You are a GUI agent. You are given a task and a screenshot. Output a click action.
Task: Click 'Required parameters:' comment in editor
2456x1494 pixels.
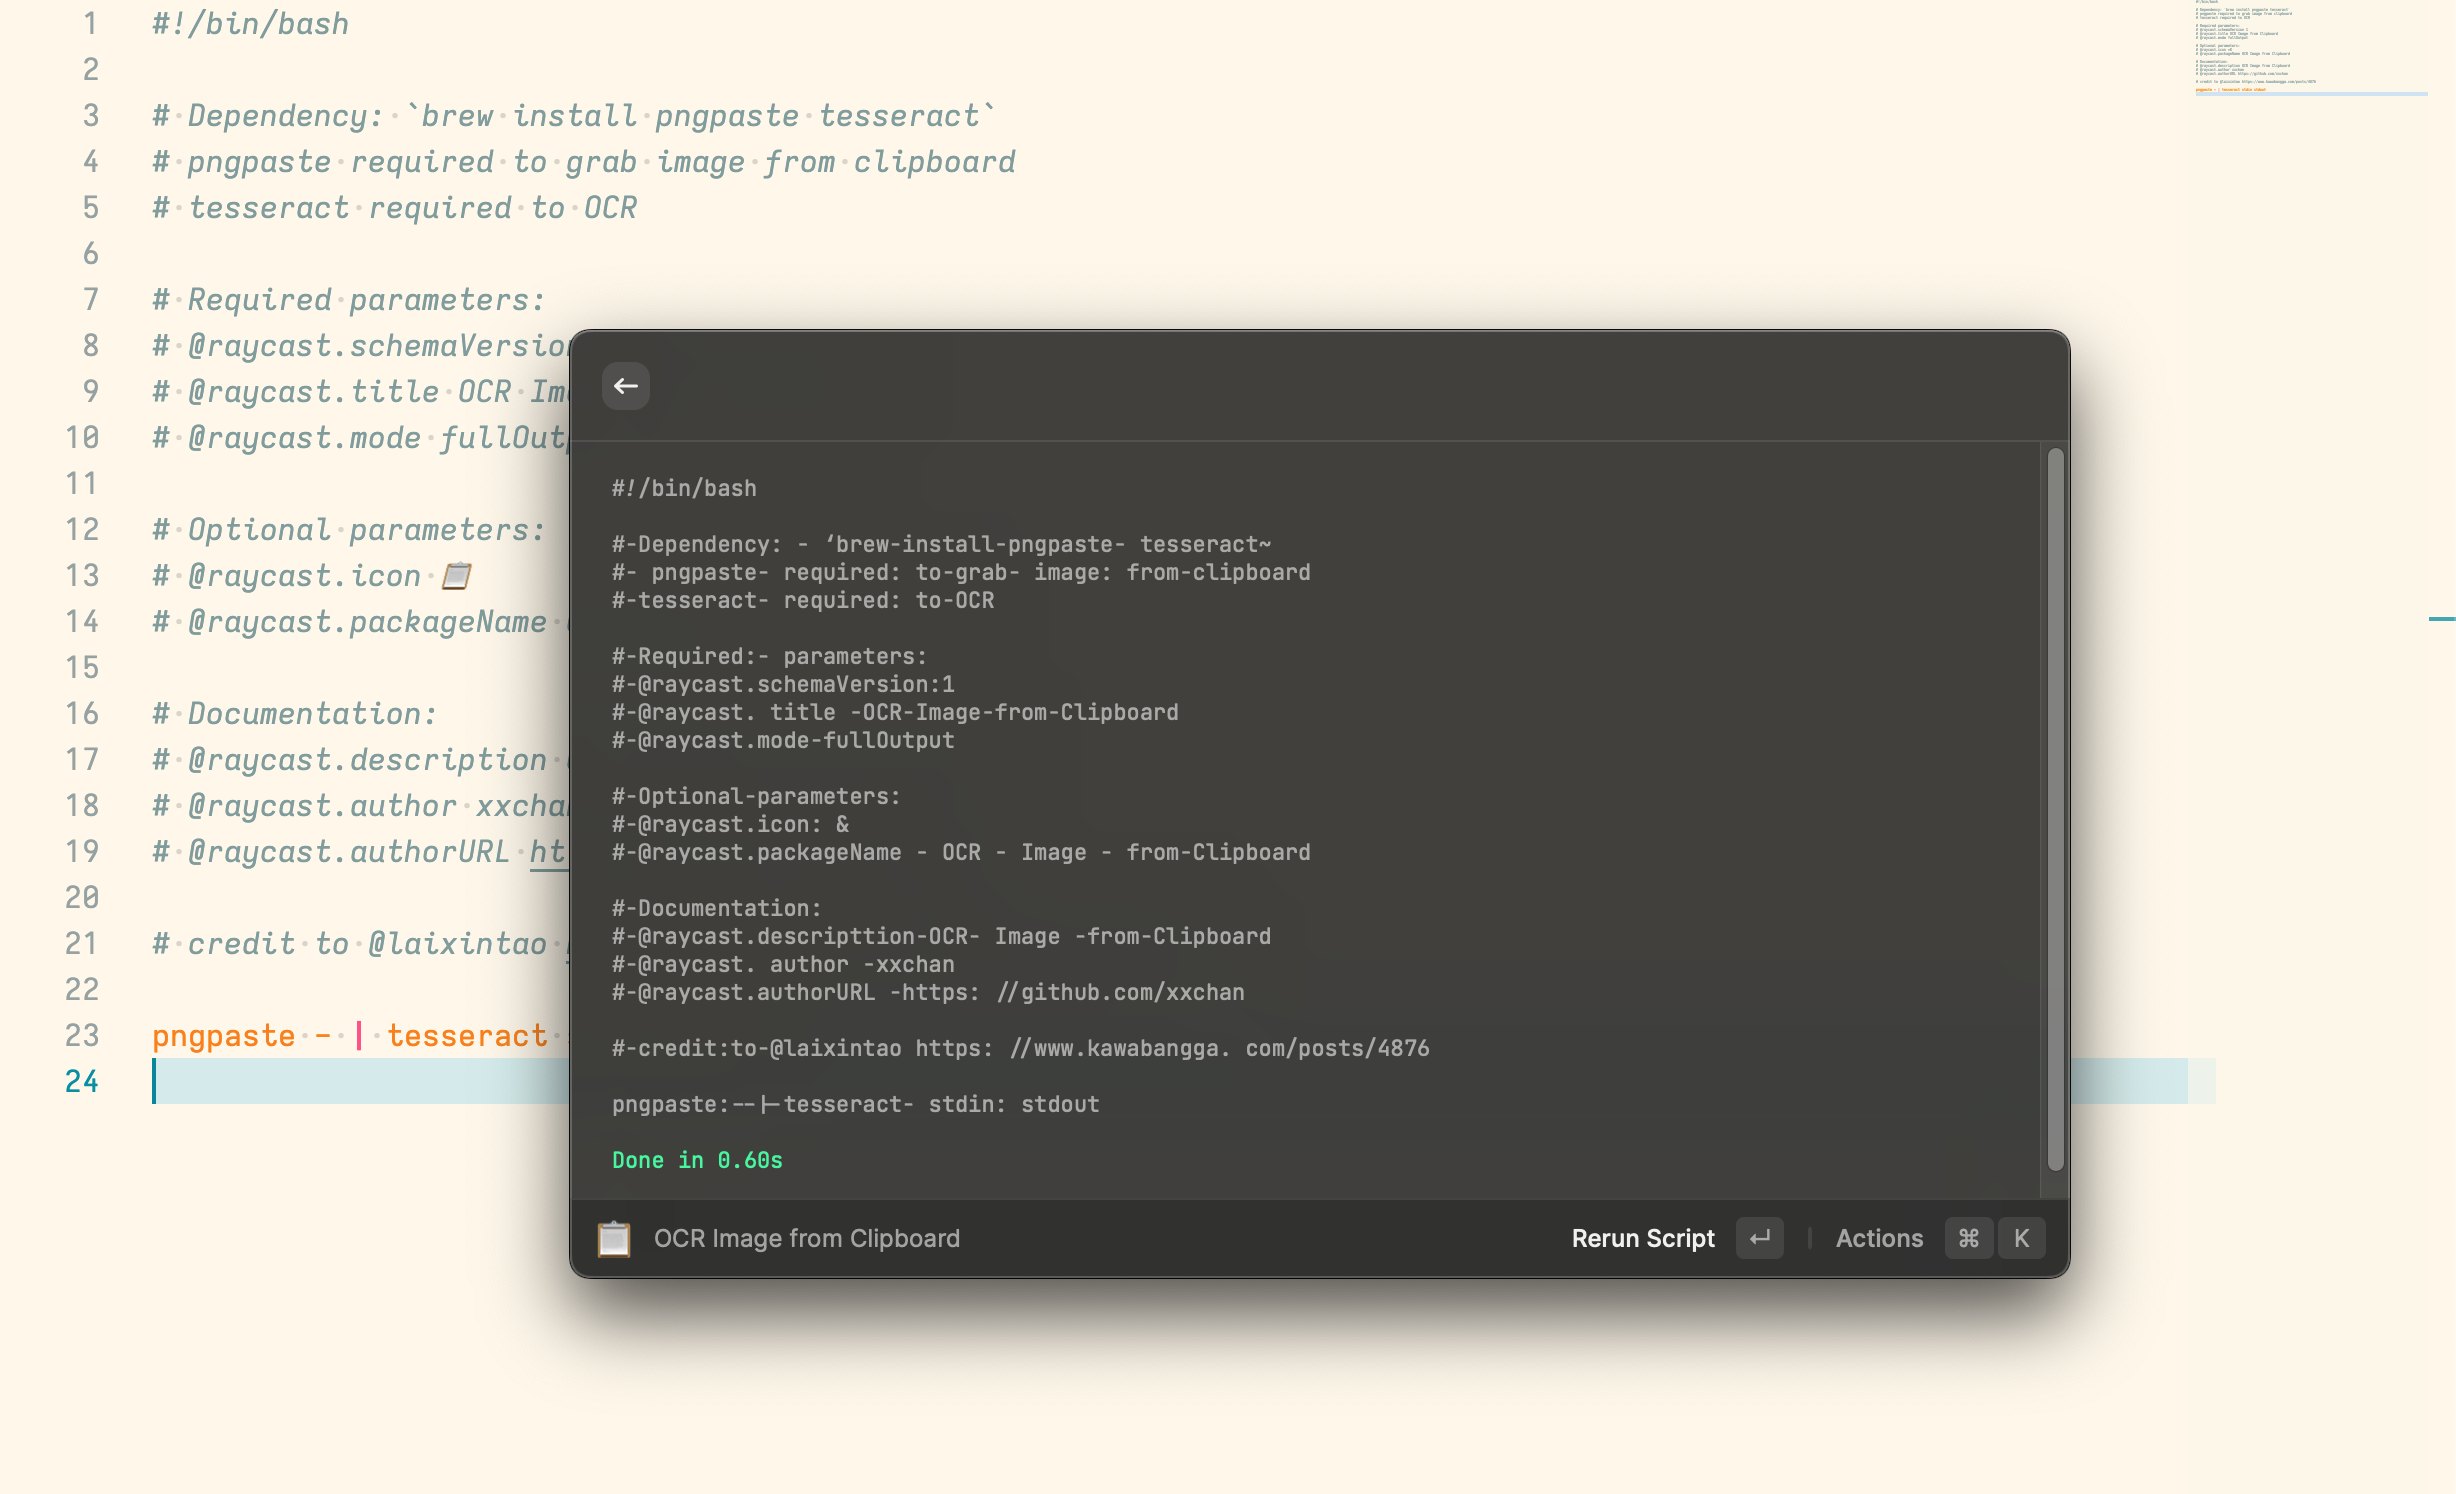coord(349,300)
